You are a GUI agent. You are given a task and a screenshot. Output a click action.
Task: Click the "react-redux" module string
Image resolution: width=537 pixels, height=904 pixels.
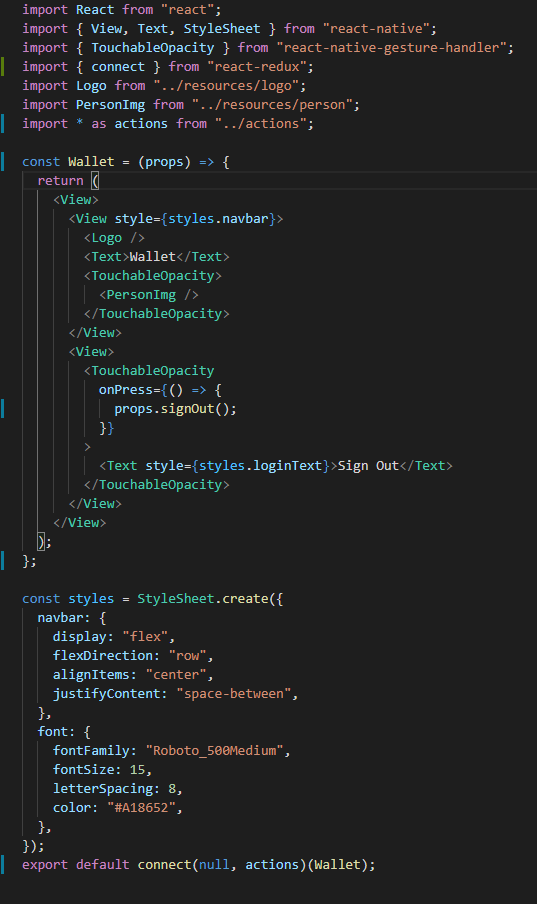(x=257, y=67)
